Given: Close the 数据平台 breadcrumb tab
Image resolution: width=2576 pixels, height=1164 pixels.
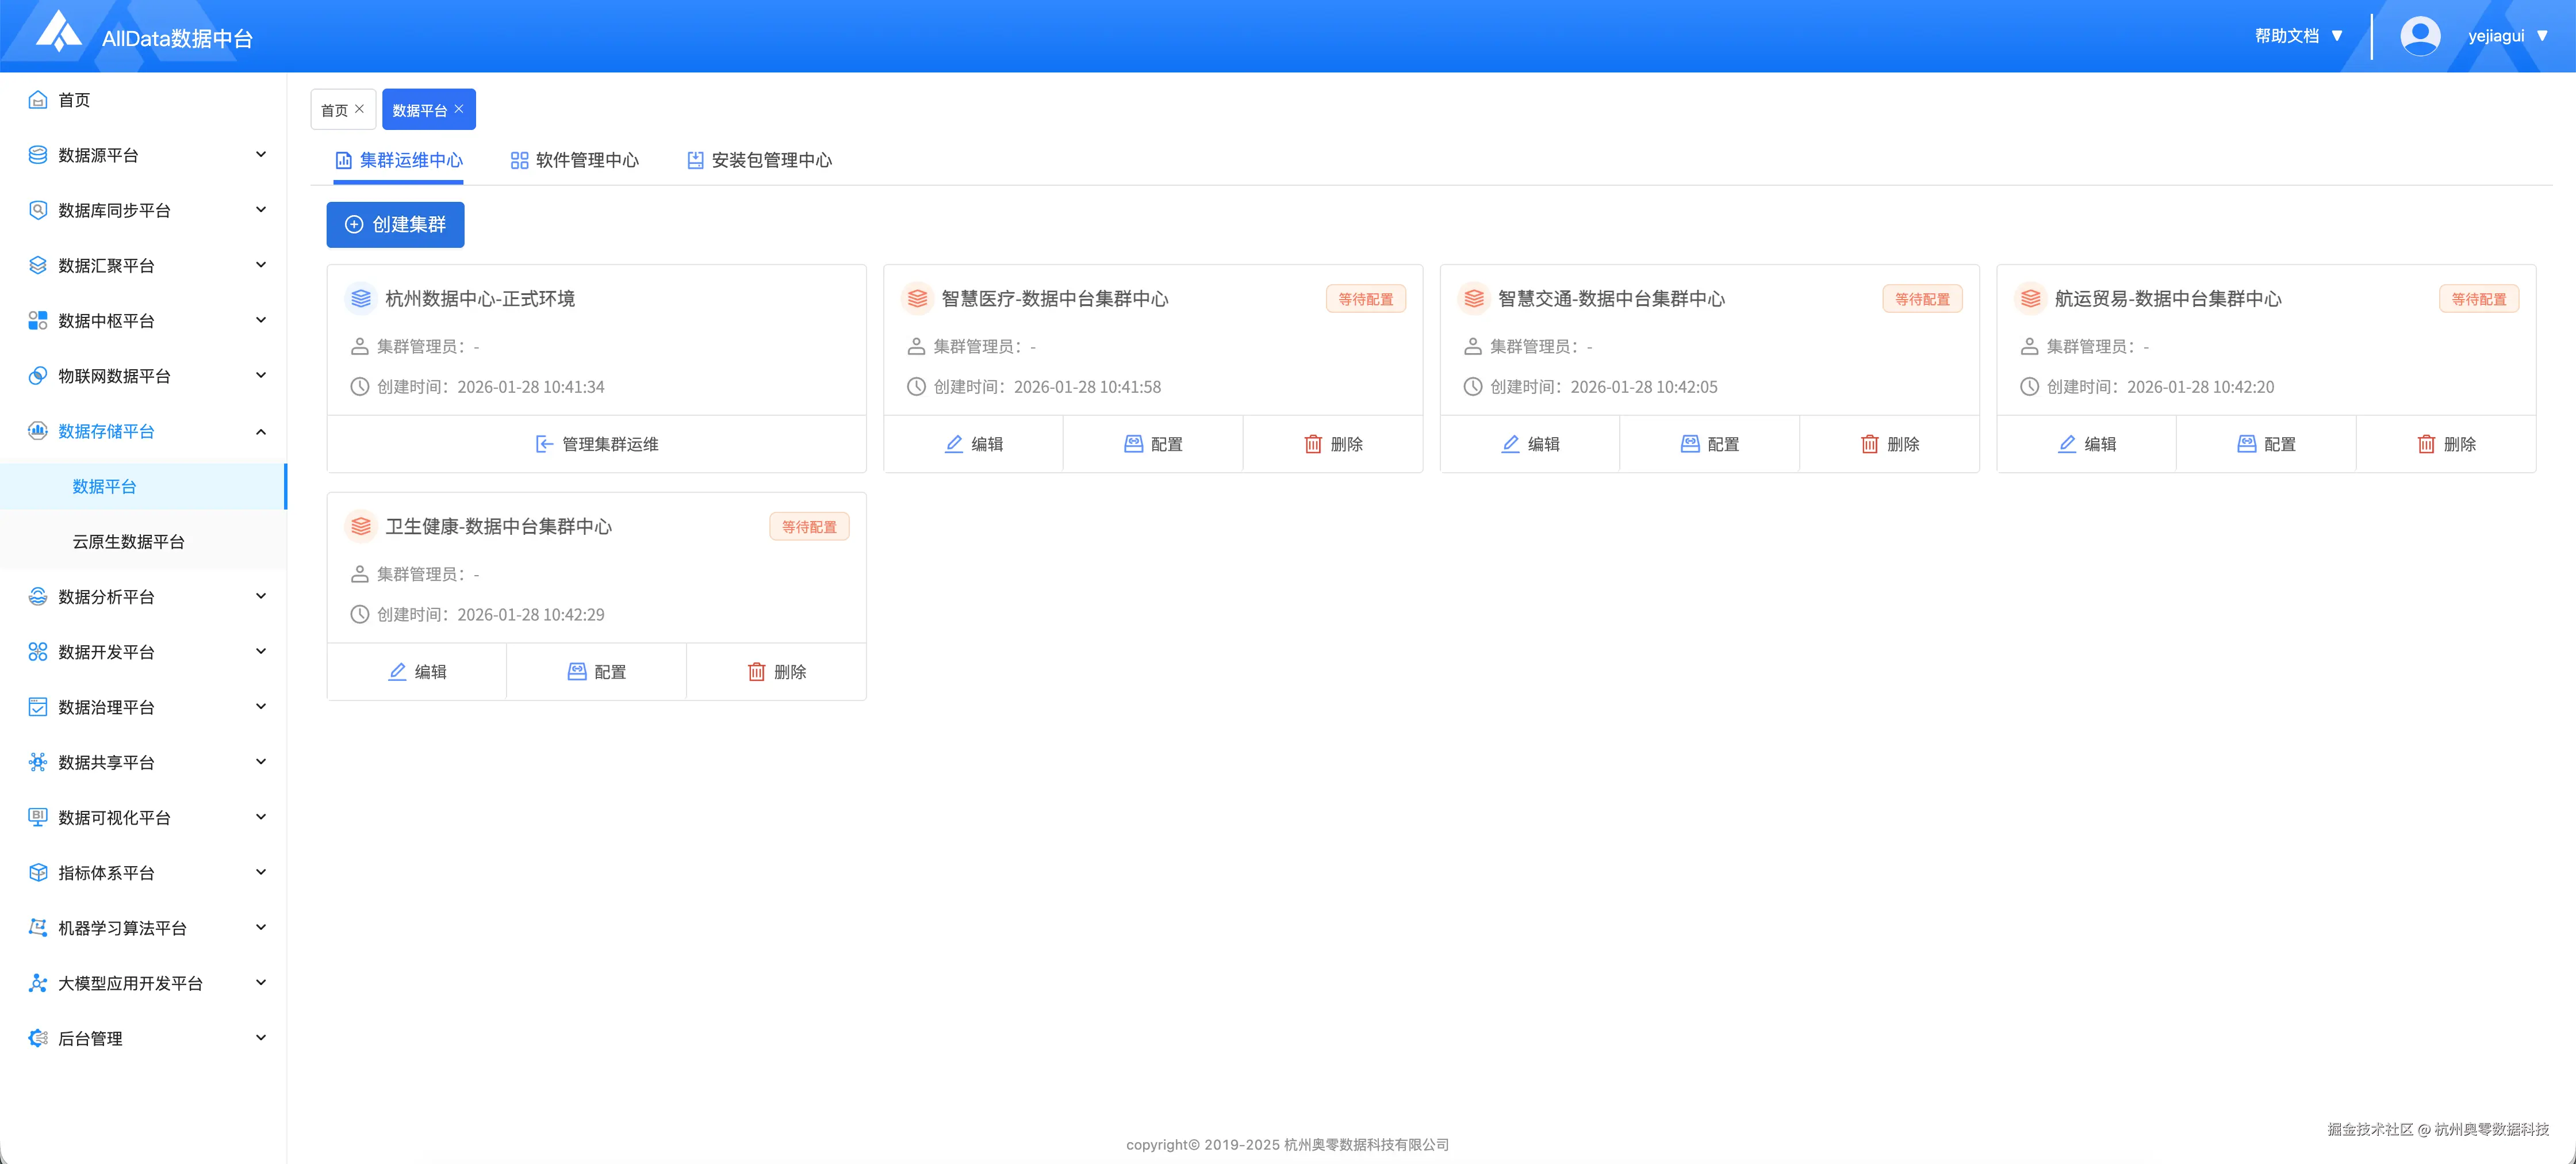Looking at the screenshot, I should [x=459, y=109].
